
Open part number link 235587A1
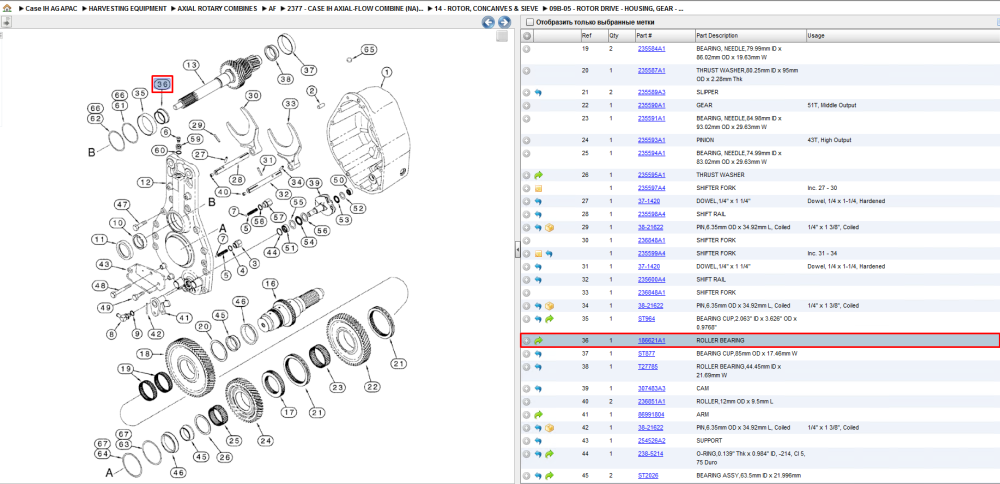tap(651, 70)
